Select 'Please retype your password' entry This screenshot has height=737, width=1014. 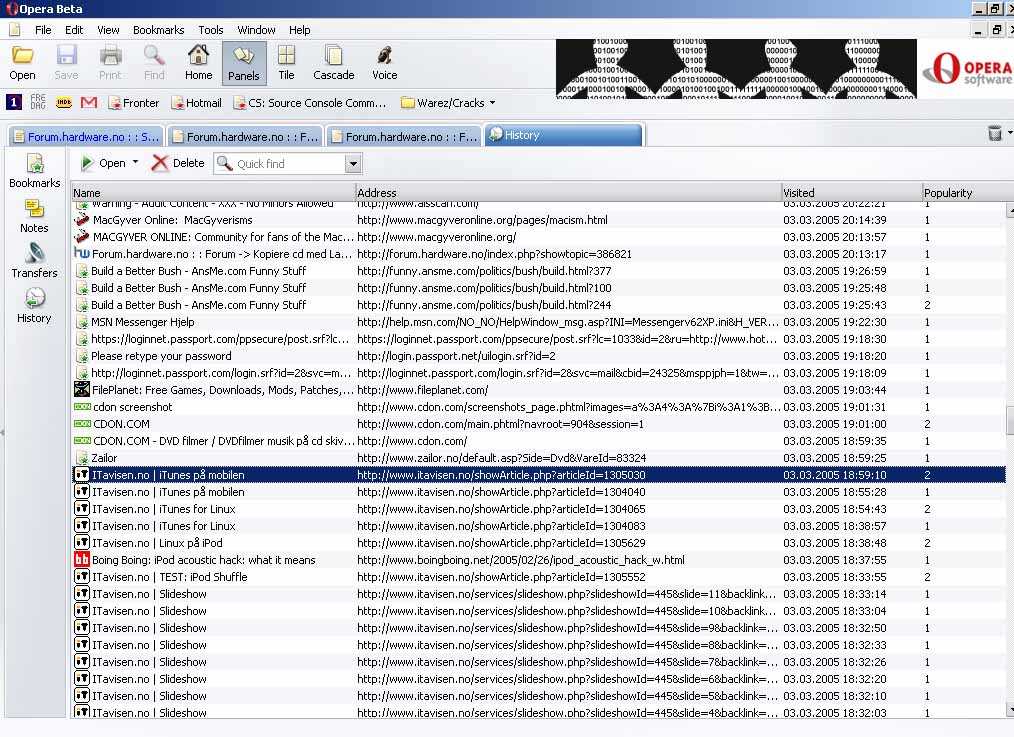coord(539,356)
